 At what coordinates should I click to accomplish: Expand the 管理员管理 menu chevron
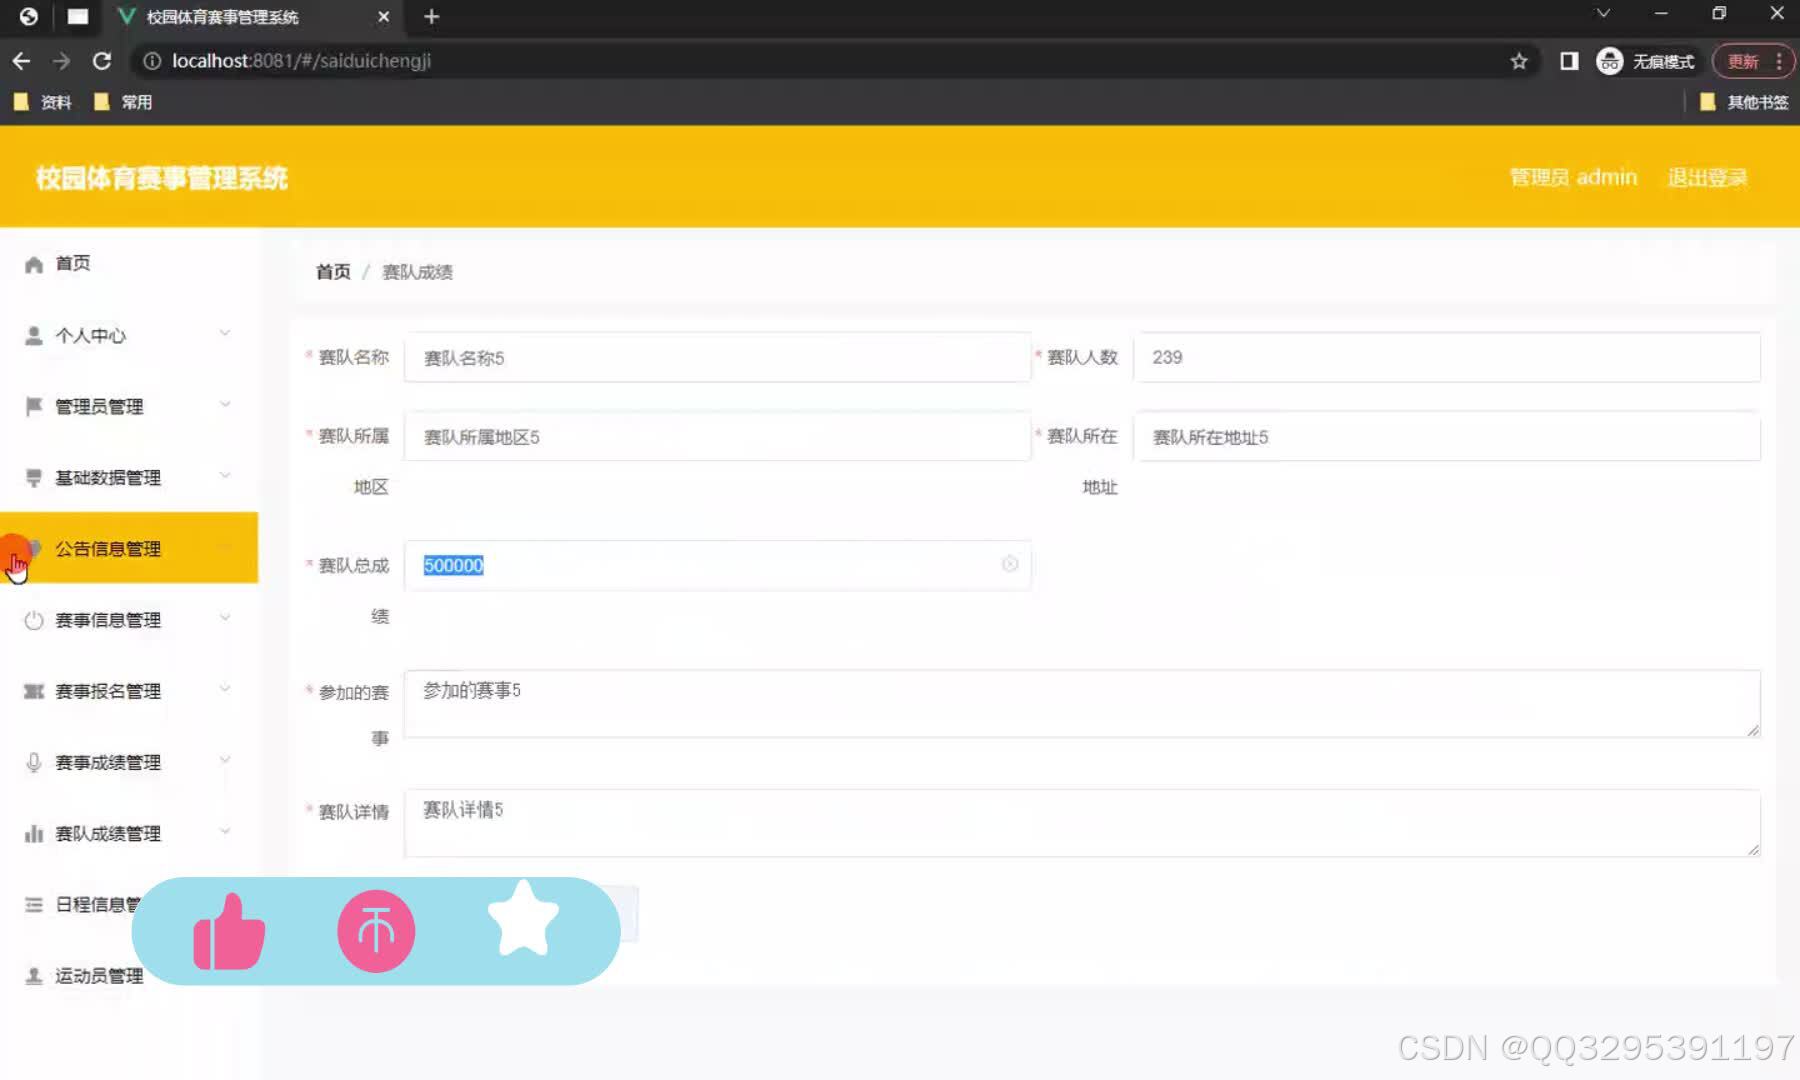225,404
